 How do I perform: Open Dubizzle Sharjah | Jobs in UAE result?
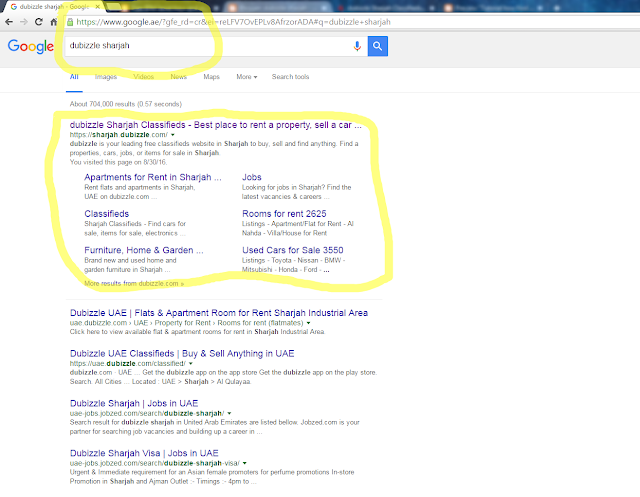click(x=134, y=403)
